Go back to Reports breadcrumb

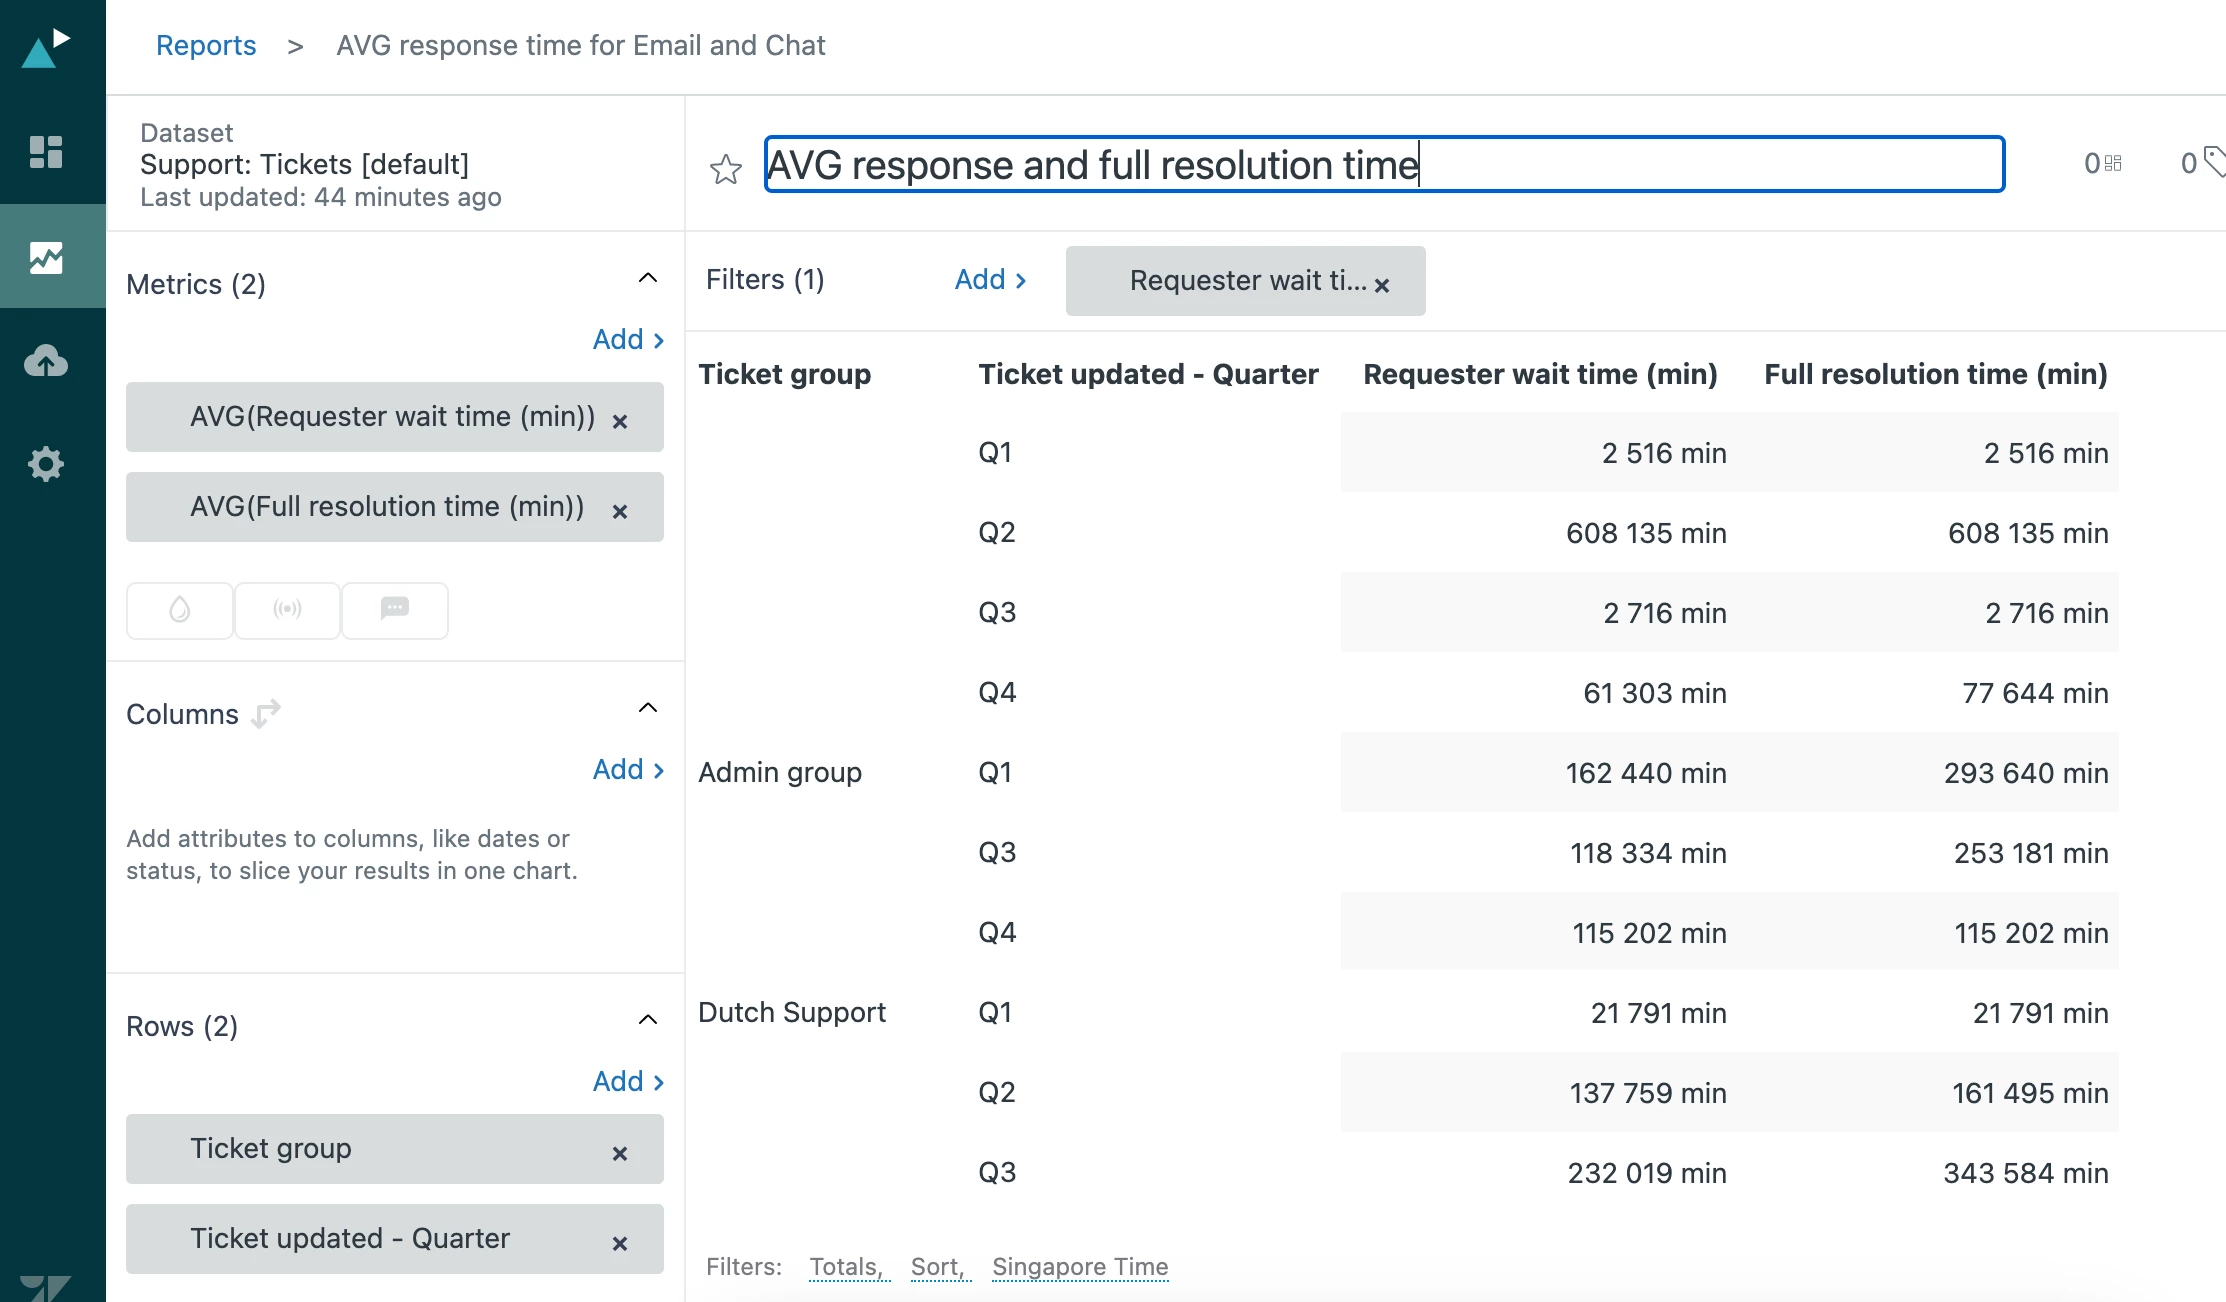[206, 45]
